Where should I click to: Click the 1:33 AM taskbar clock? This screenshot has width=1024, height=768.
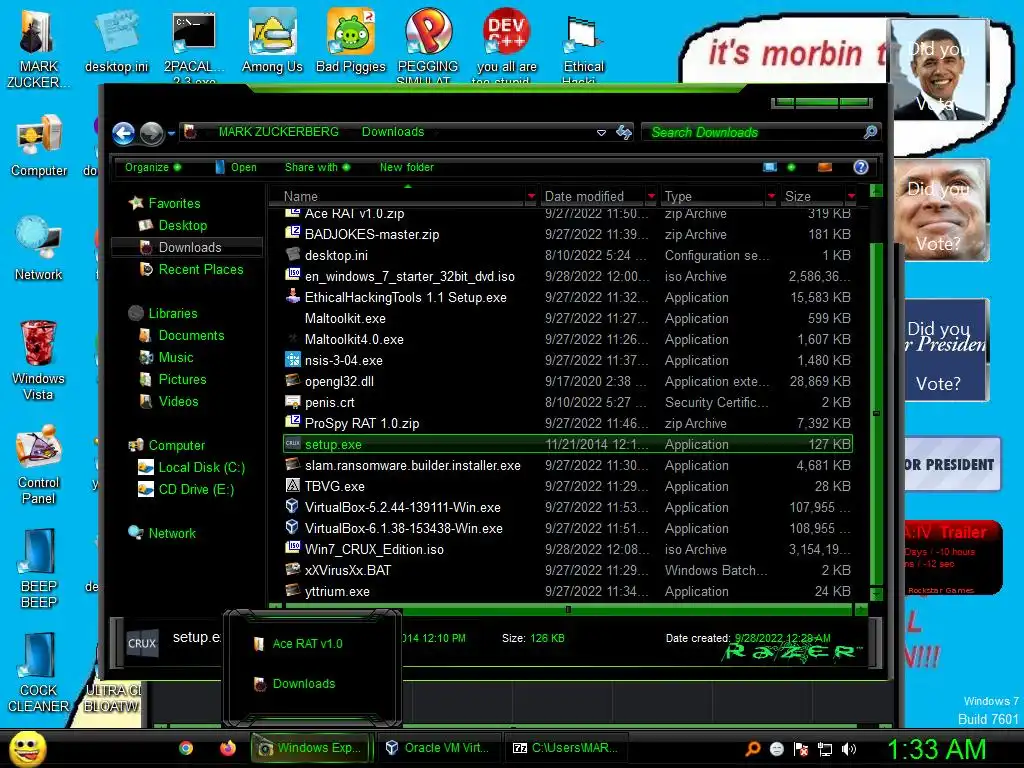pos(936,749)
